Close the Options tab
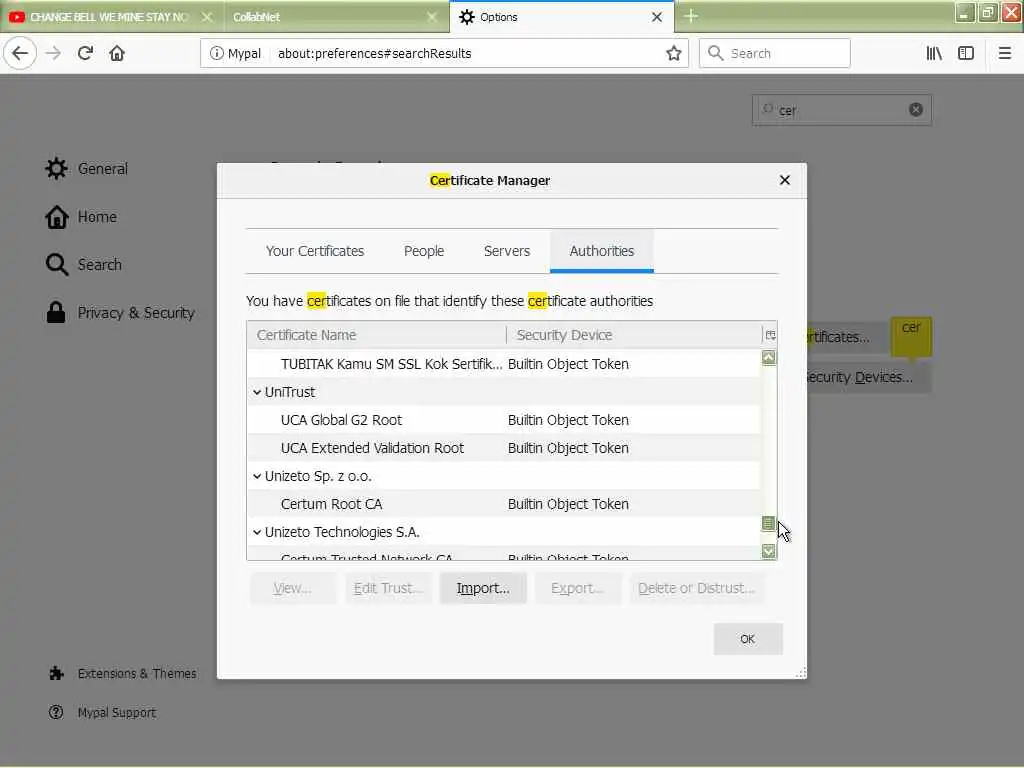Screen dimensions: 1024x768 (657, 17)
